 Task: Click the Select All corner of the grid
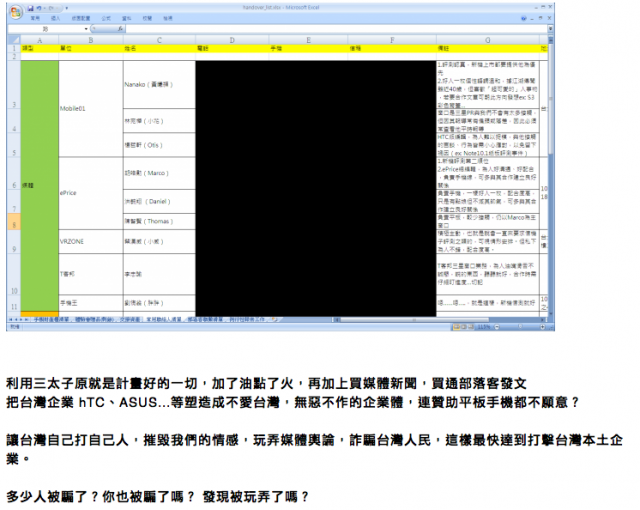coord(13,40)
